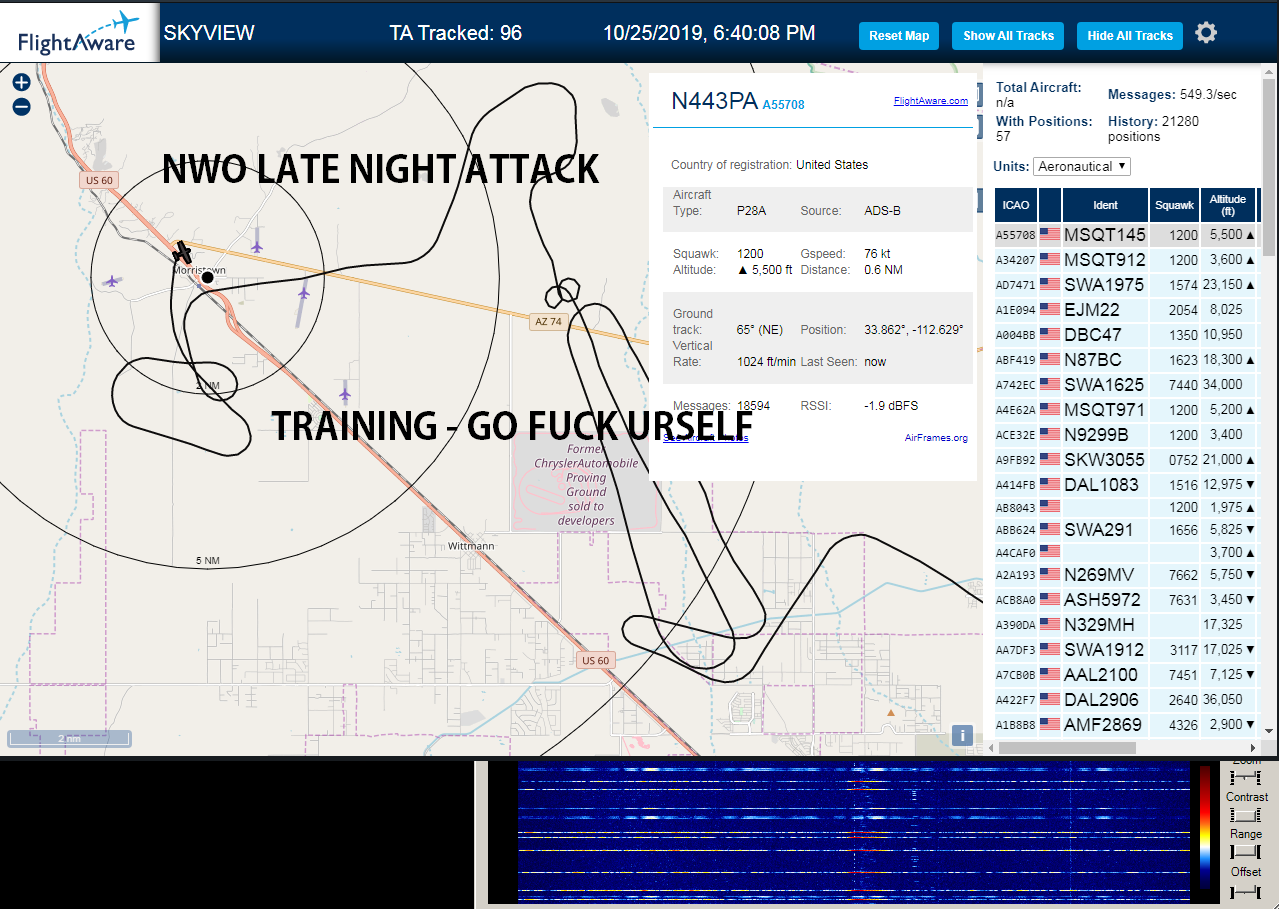Select the AMF2869 aircraft row
The image size is (1279, 909).
click(x=1126, y=725)
